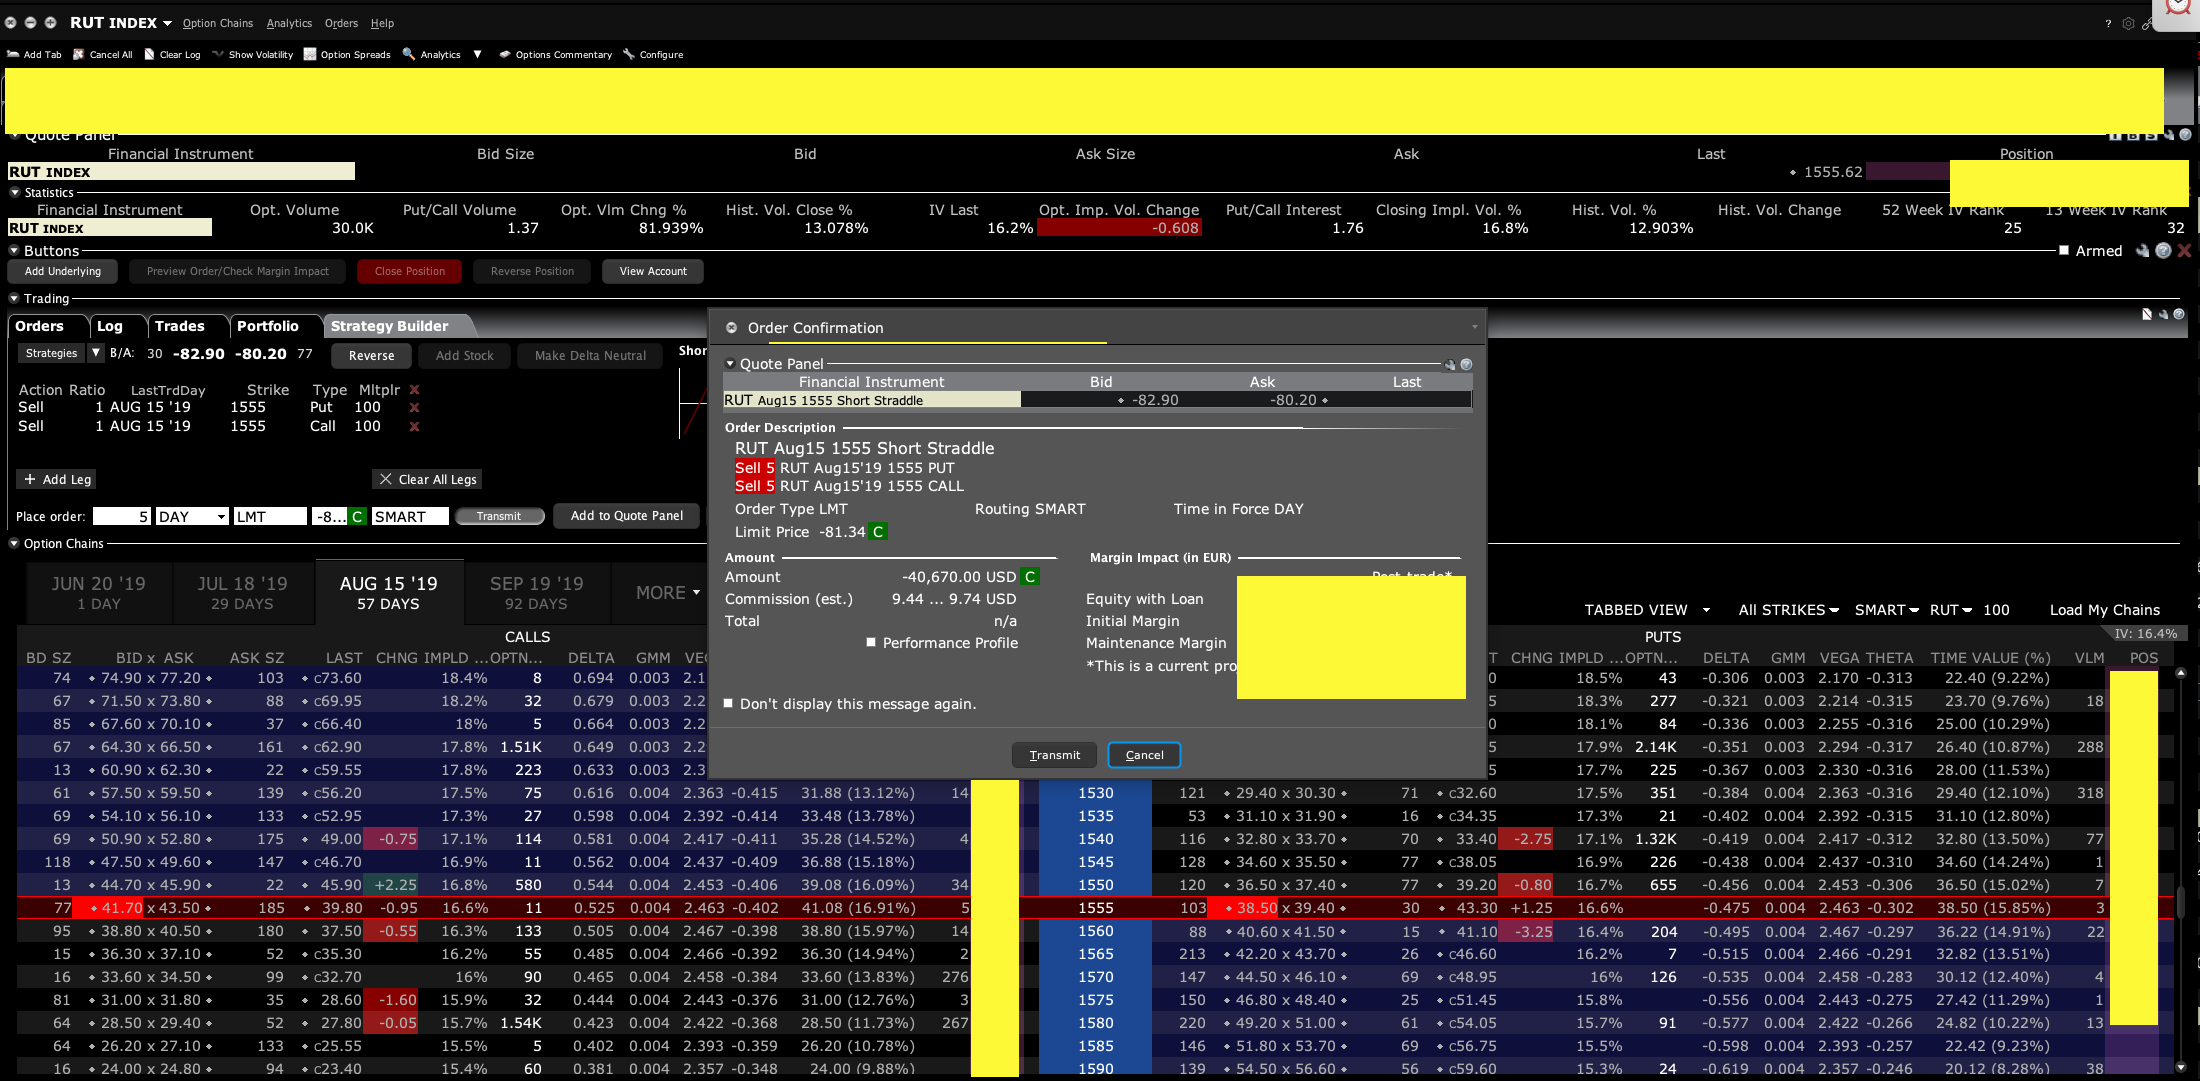The height and width of the screenshot is (1081, 2200).
Task: Click the Options Commentary icon
Action: coord(505,54)
